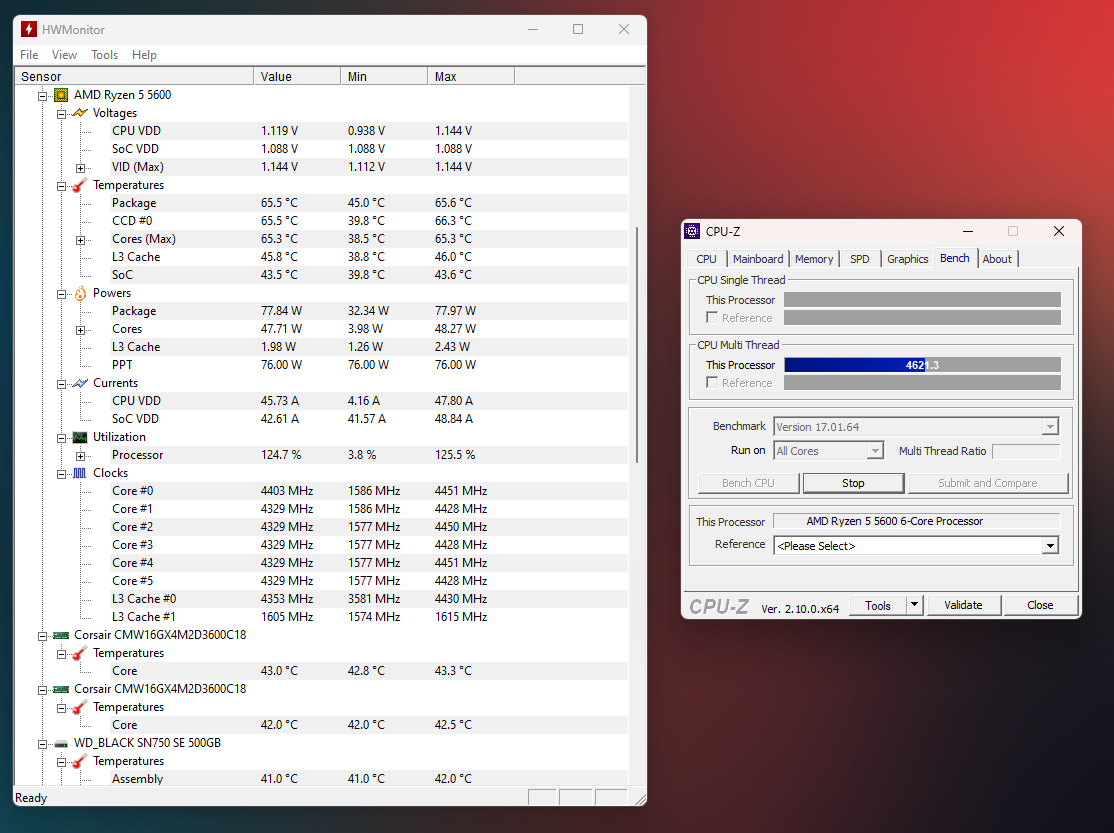1114x833 pixels.
Task: Click the Sensor column header
Action: (x=134, y=76)
